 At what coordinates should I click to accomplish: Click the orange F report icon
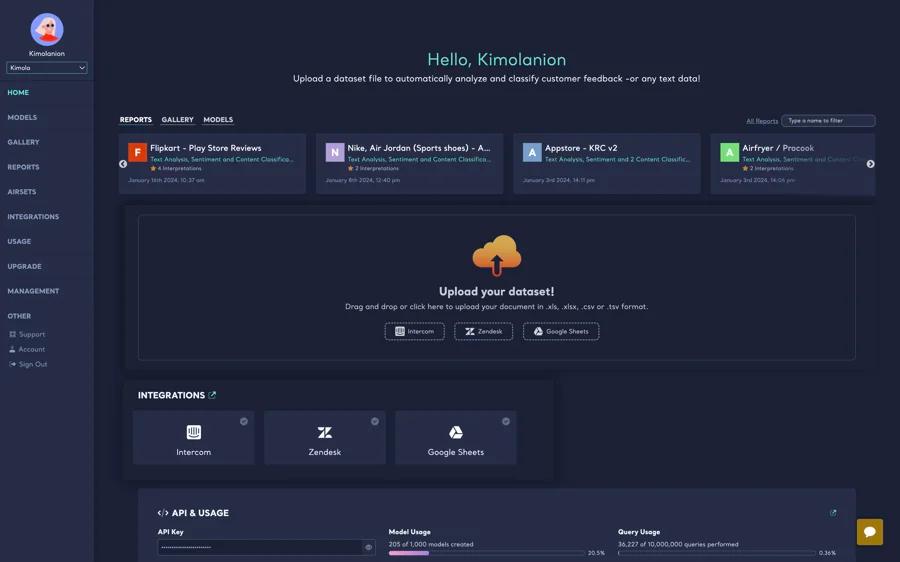138,153
